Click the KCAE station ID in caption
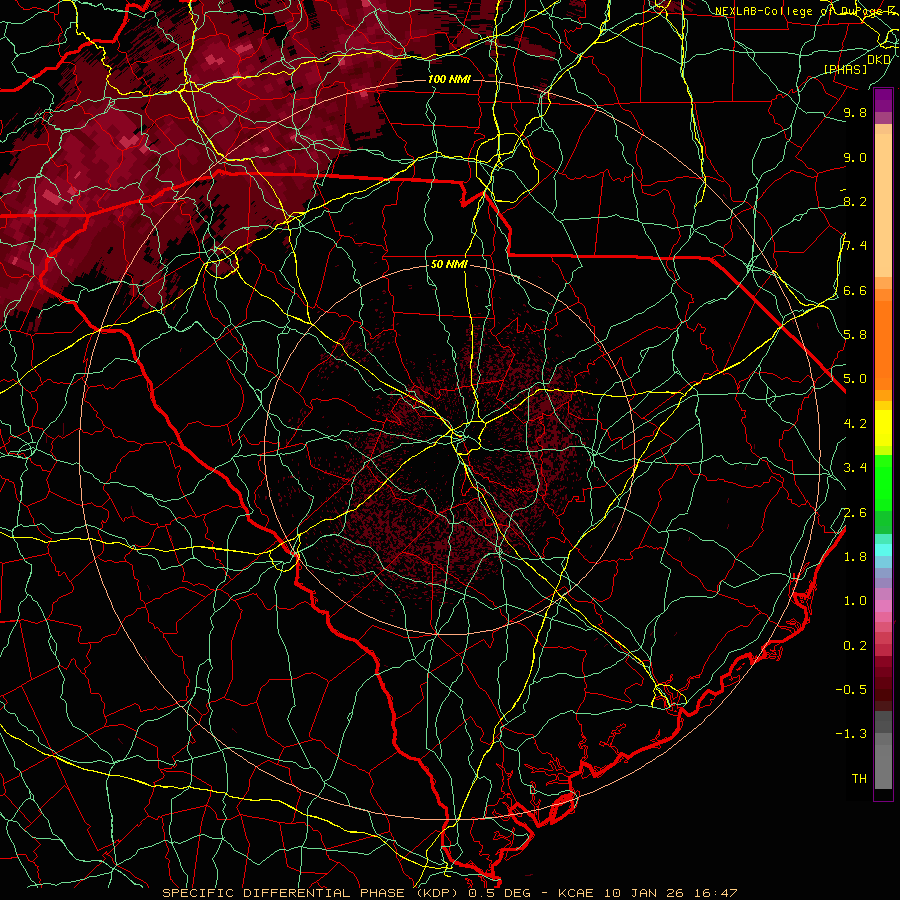 click(578, 893)
